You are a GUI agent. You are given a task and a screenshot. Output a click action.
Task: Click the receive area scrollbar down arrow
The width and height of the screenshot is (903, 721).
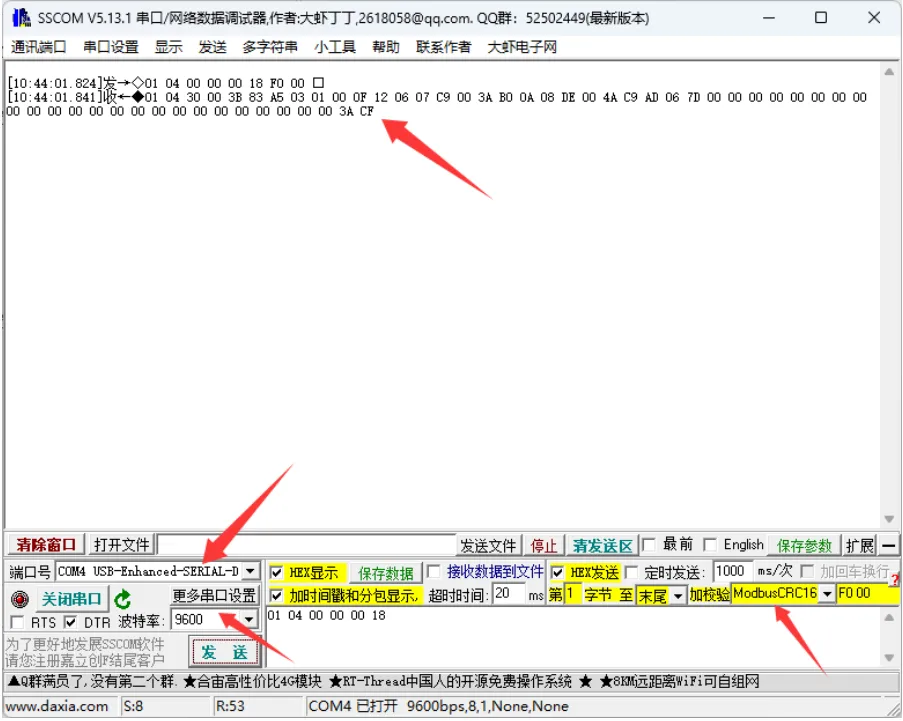tap(889, 519)
